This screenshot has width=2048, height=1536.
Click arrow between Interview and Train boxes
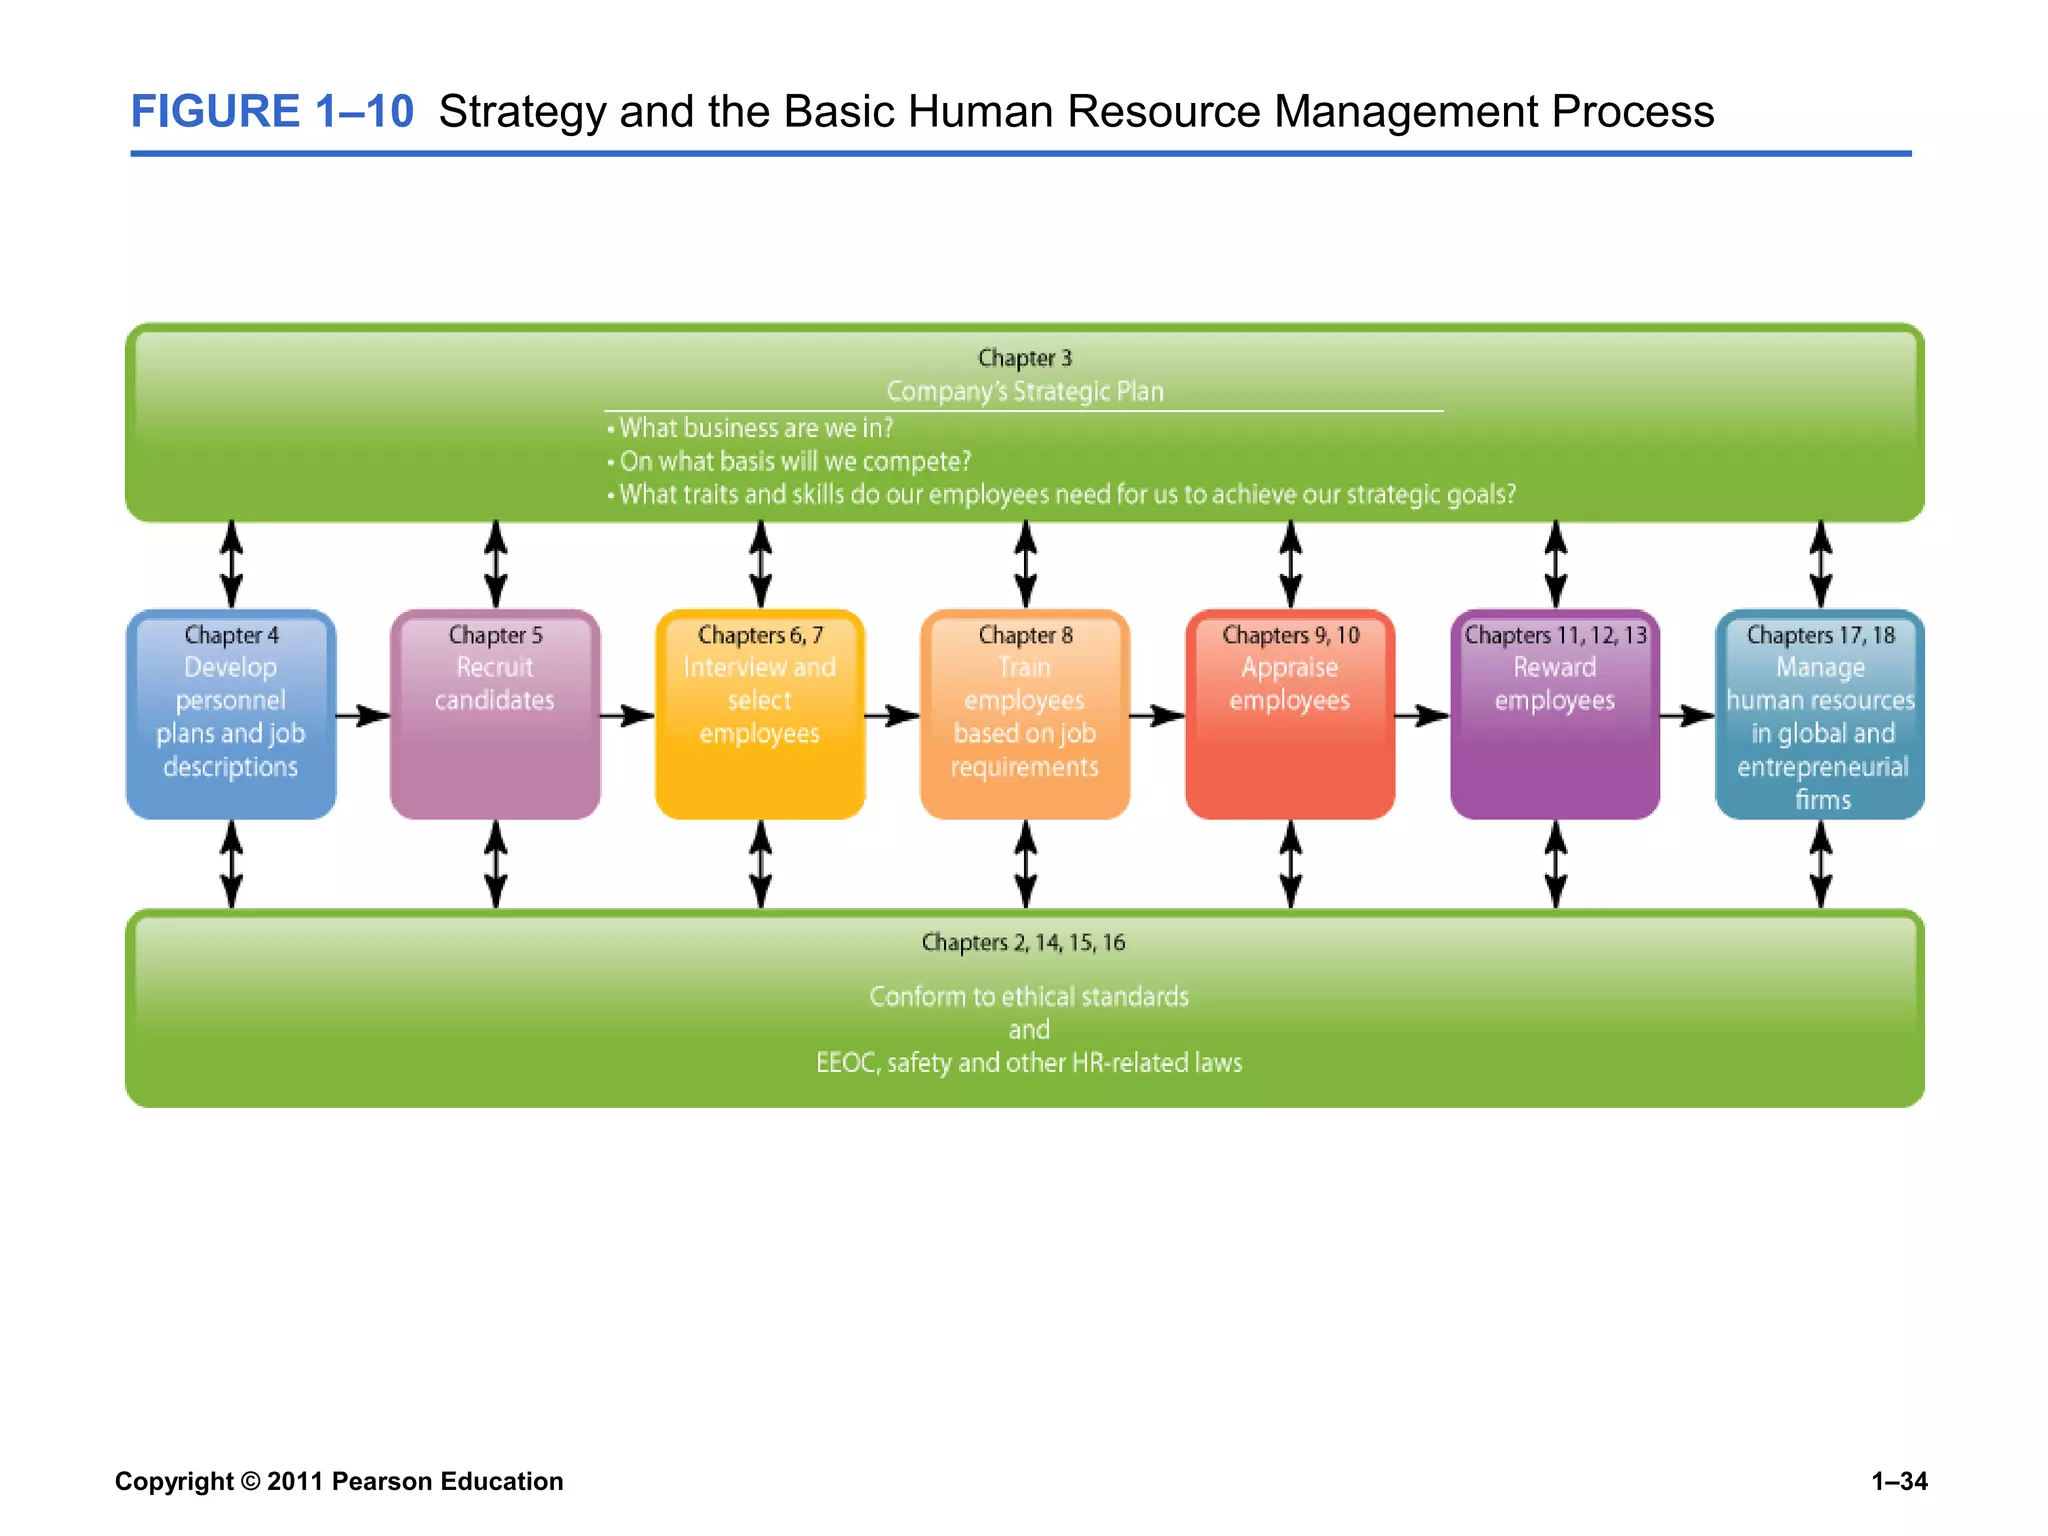tap(892, 716)
